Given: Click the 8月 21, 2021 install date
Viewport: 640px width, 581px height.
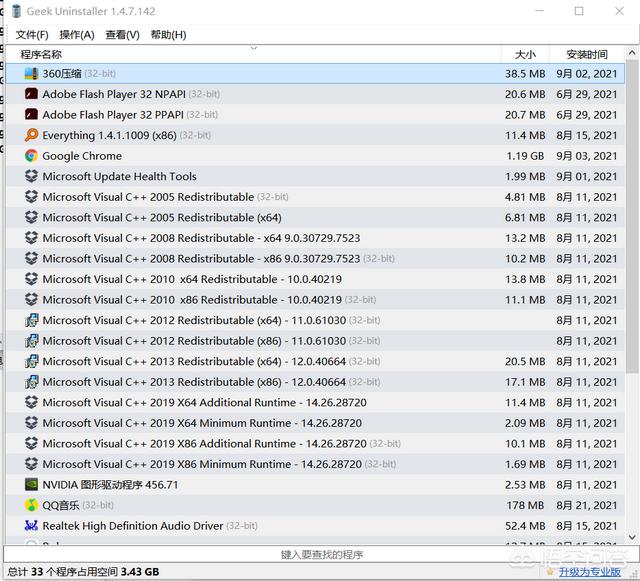Looking at the screenshot, I should (x=587, y=505).
